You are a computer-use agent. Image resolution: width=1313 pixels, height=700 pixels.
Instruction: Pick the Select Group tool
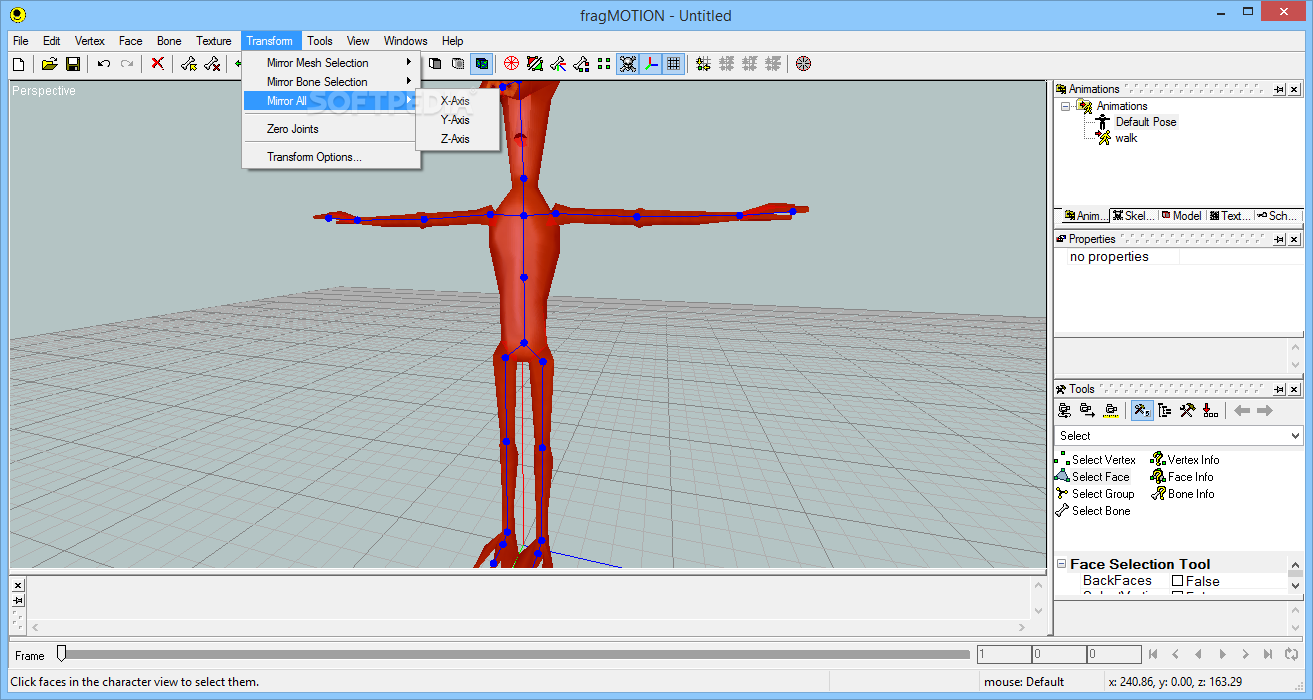[1102, 494]
